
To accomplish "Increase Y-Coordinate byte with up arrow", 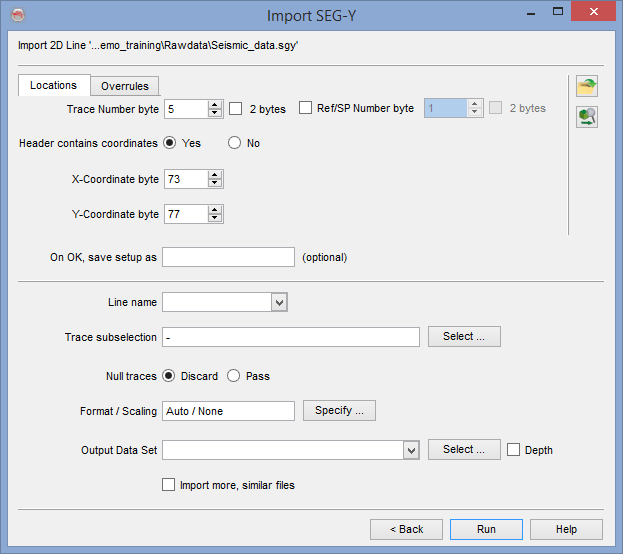I will click(215, 209).
